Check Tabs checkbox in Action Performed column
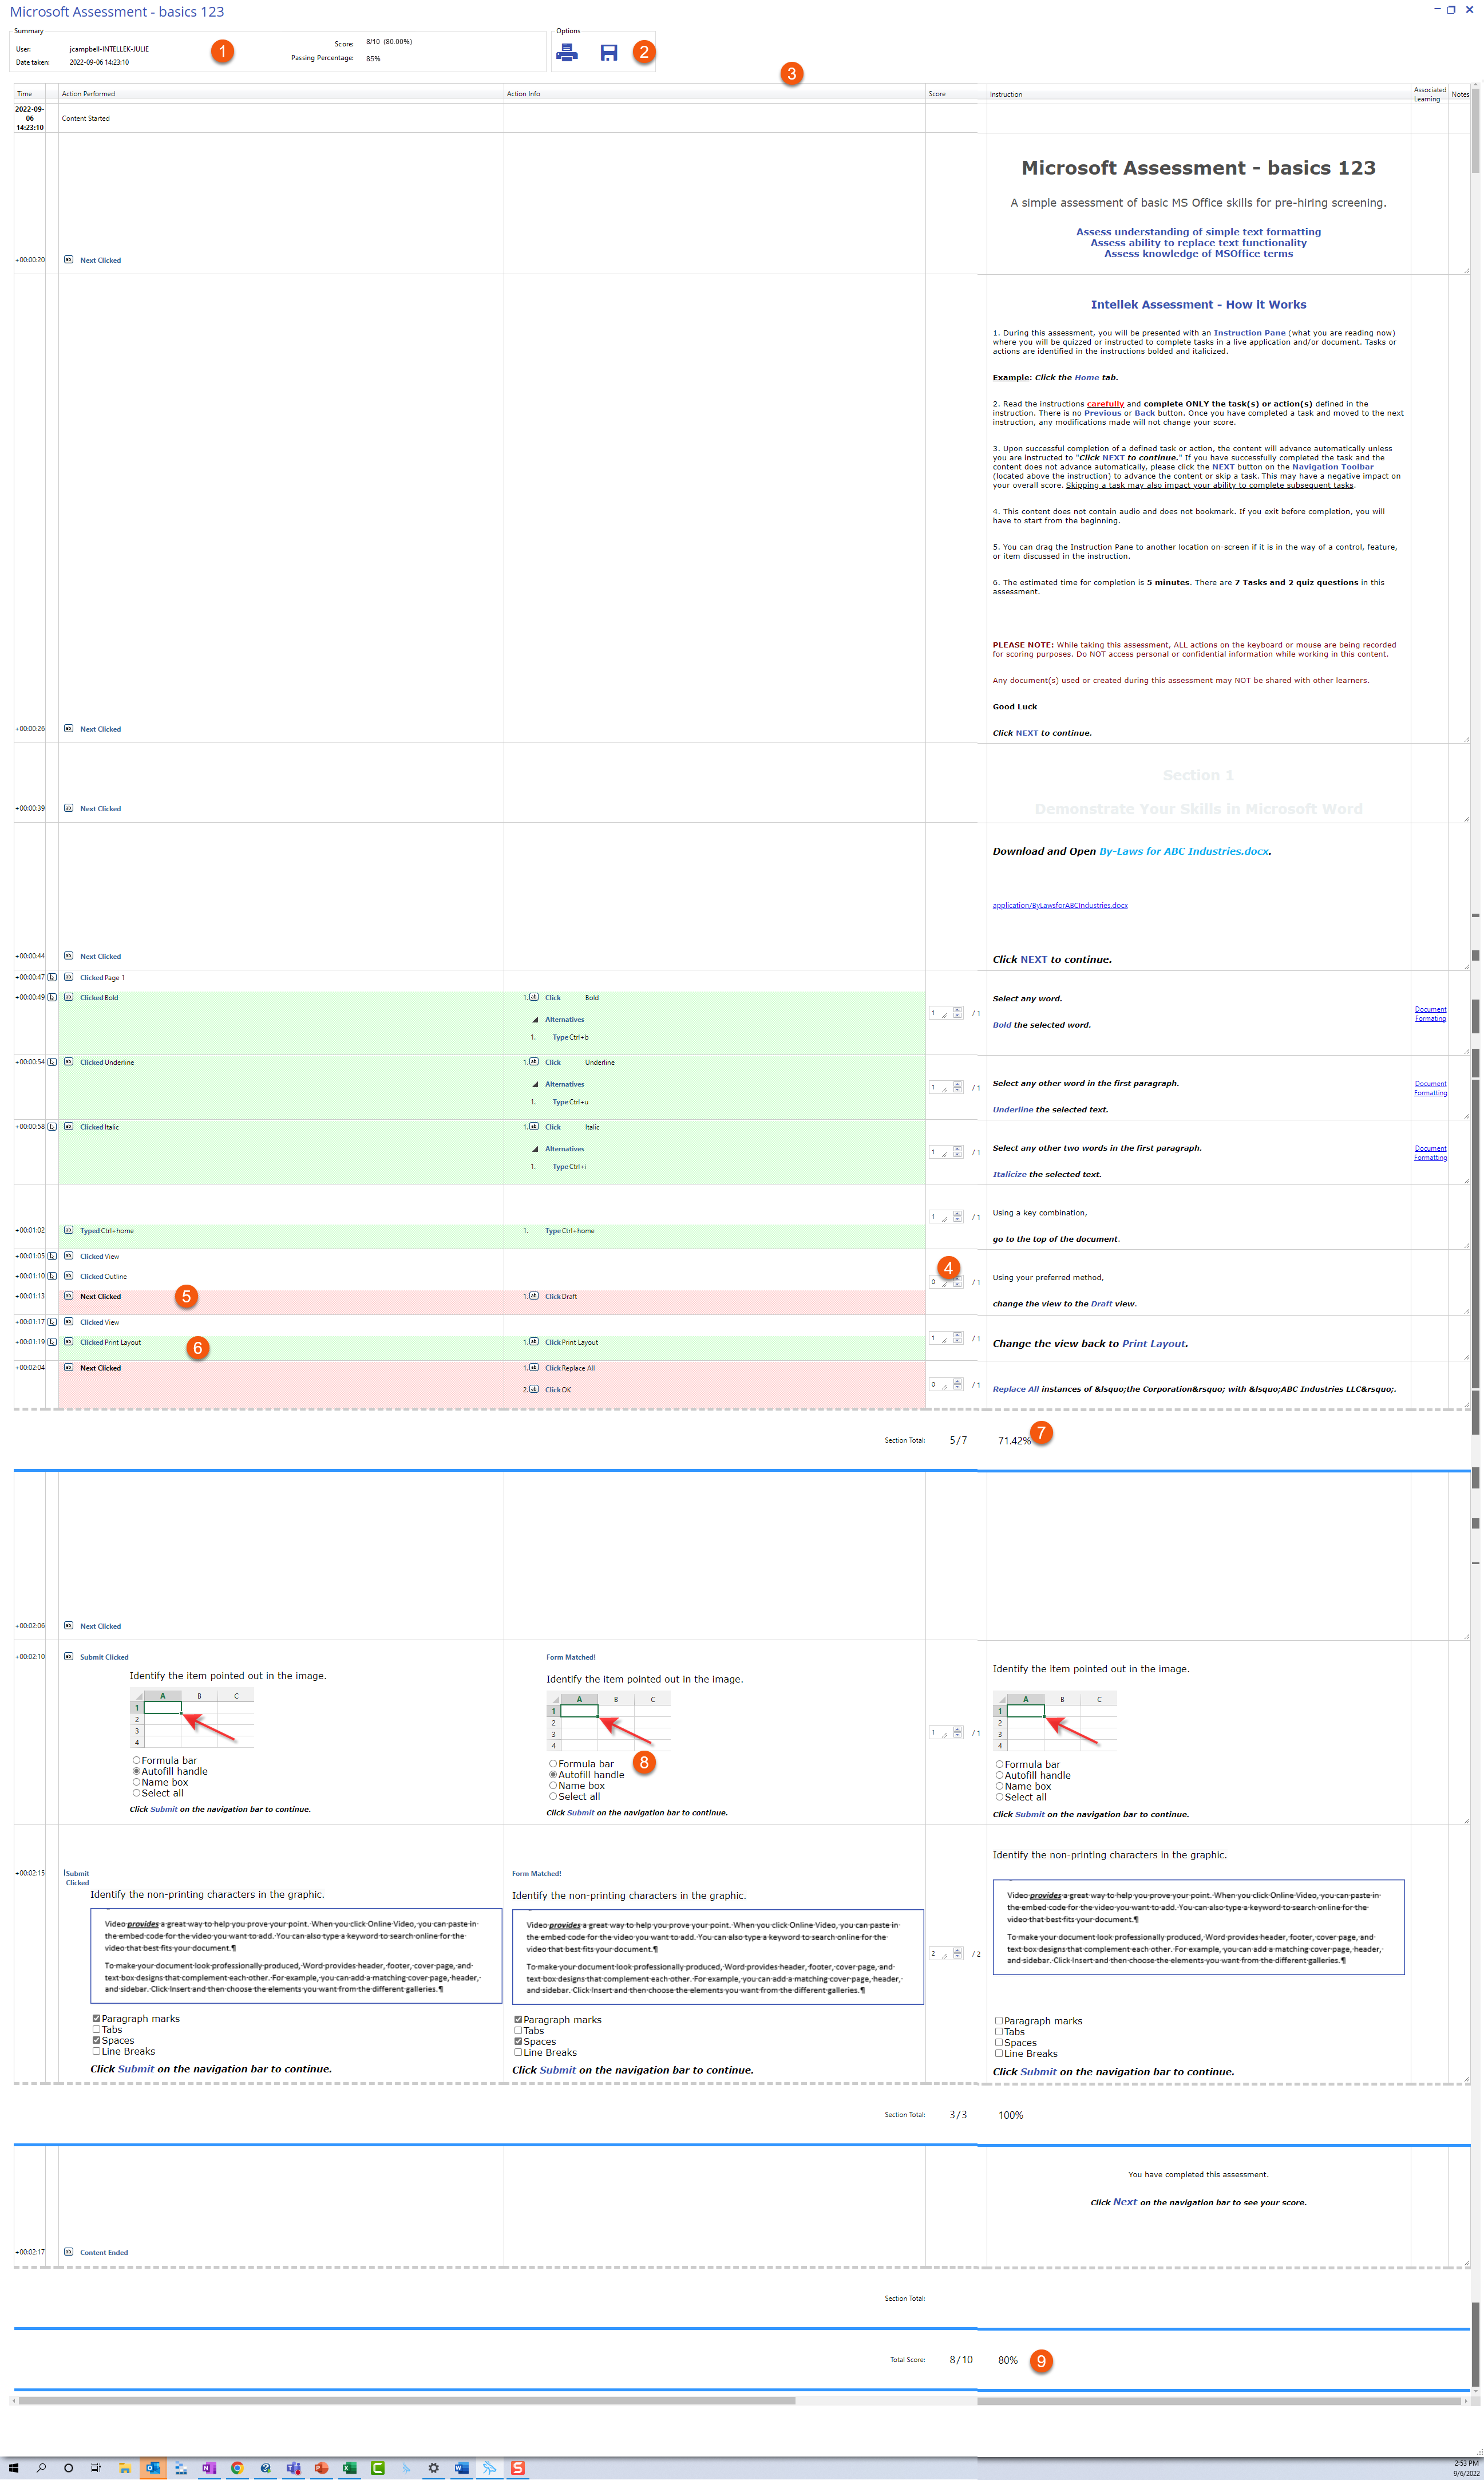Screen dimensions: 1484x2480 tap(97, 2030)
